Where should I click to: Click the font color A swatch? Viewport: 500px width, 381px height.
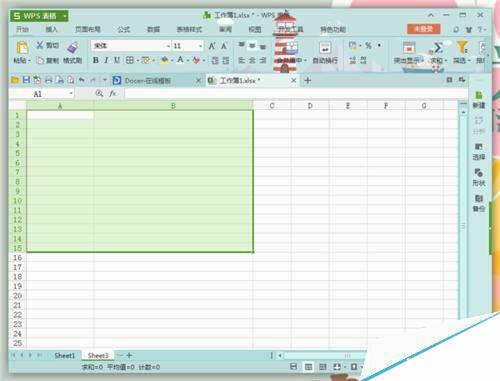point(180,60)
